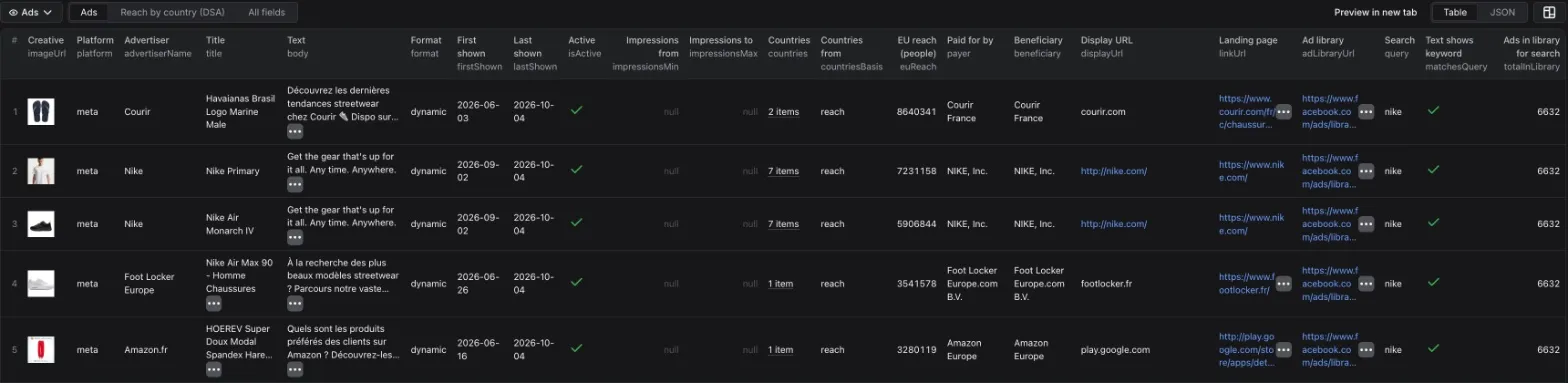
Task: Select the first shown date 2026-06-26
Action: point(479,284)
